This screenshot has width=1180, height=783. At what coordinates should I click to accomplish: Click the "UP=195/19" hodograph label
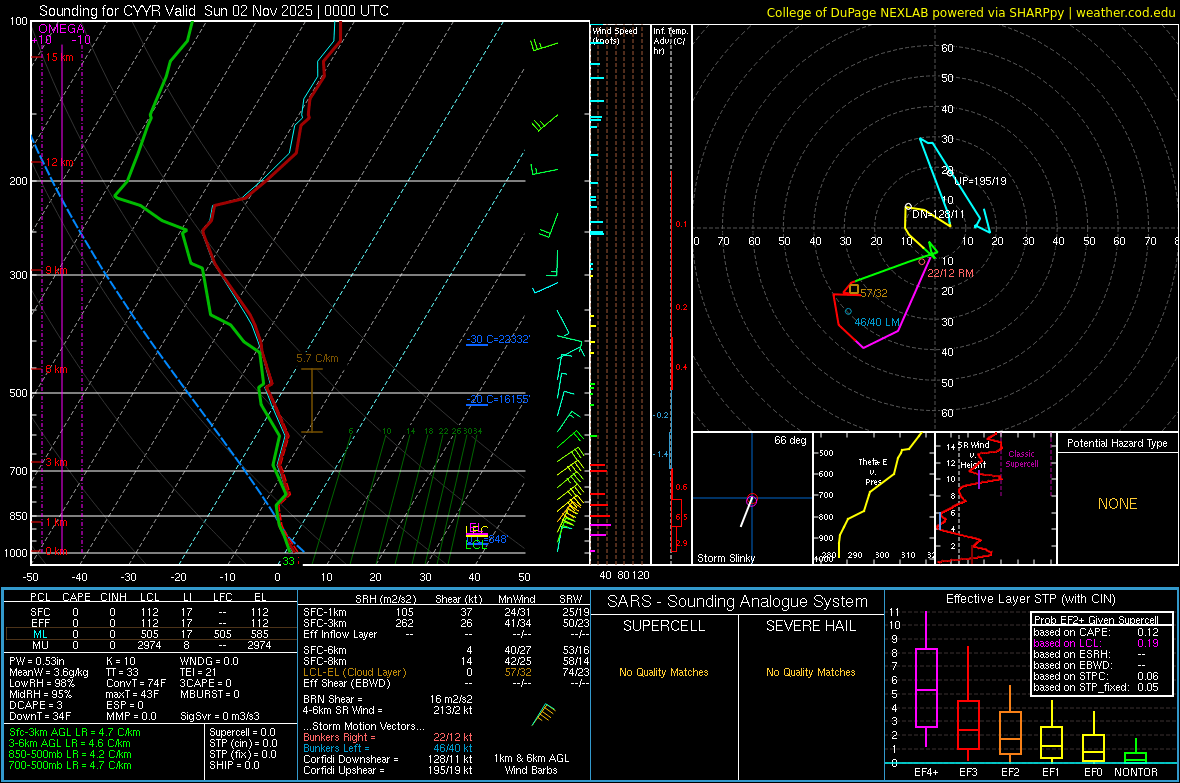pos(980,181)
